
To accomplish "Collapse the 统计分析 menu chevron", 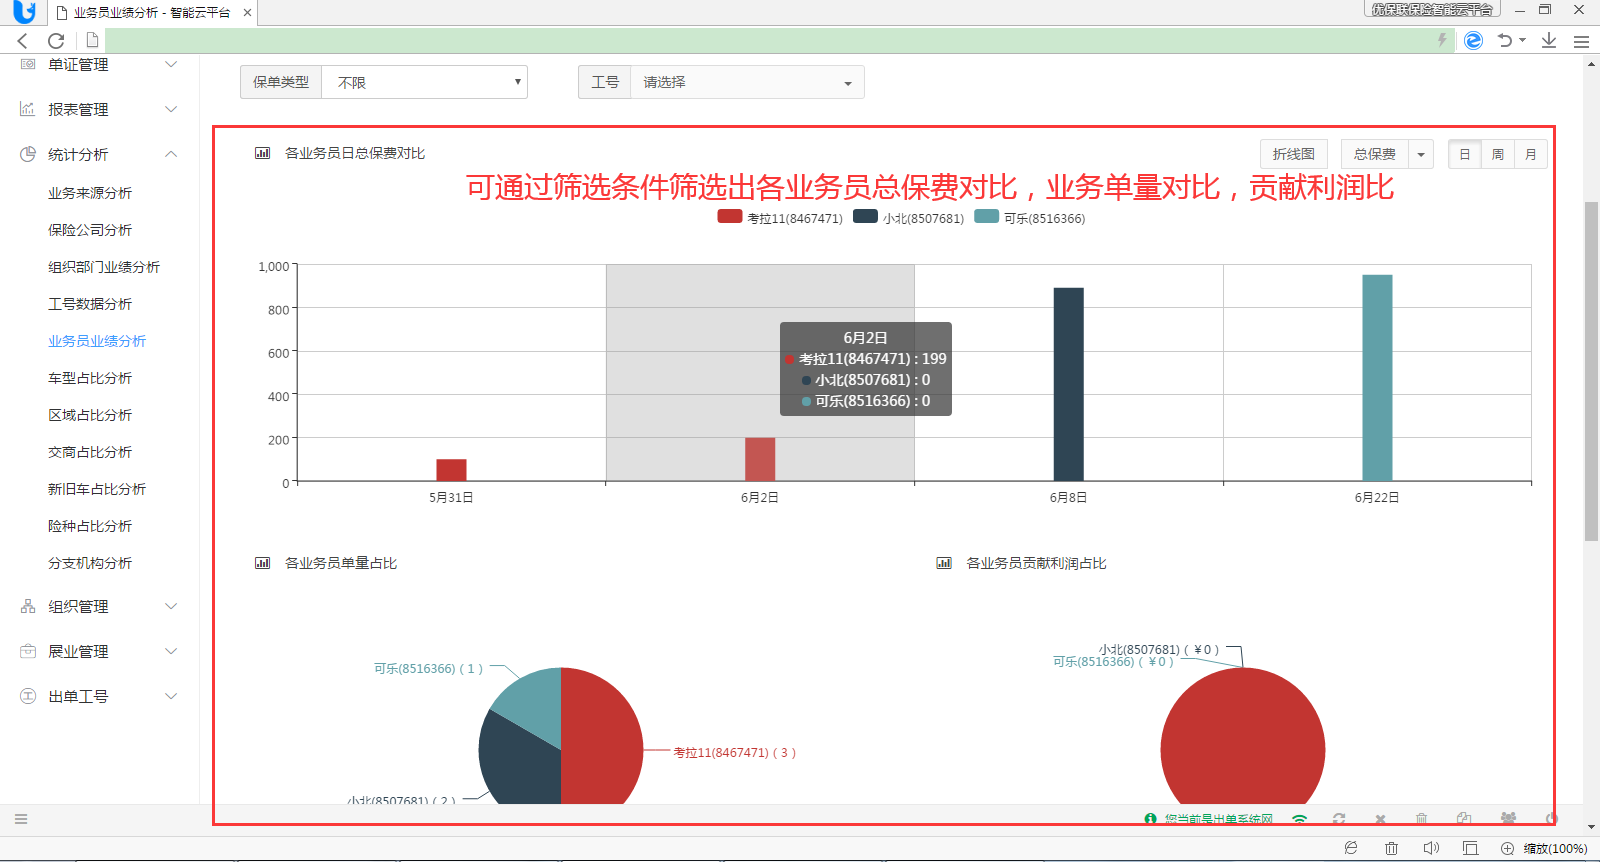I will pos(171,154).
